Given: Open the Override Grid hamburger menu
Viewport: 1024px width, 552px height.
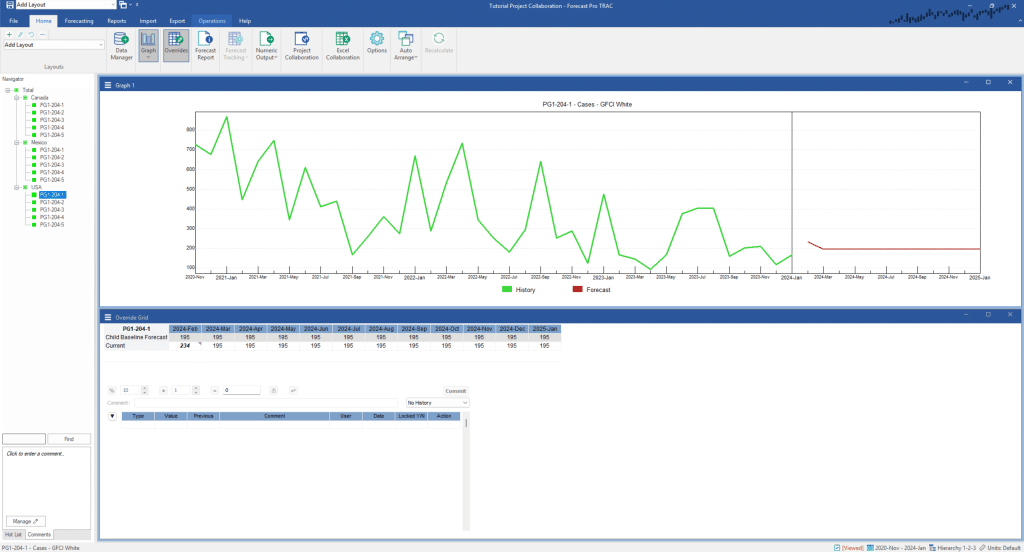Looking at the screenshot, I should [x=108, y=316].
